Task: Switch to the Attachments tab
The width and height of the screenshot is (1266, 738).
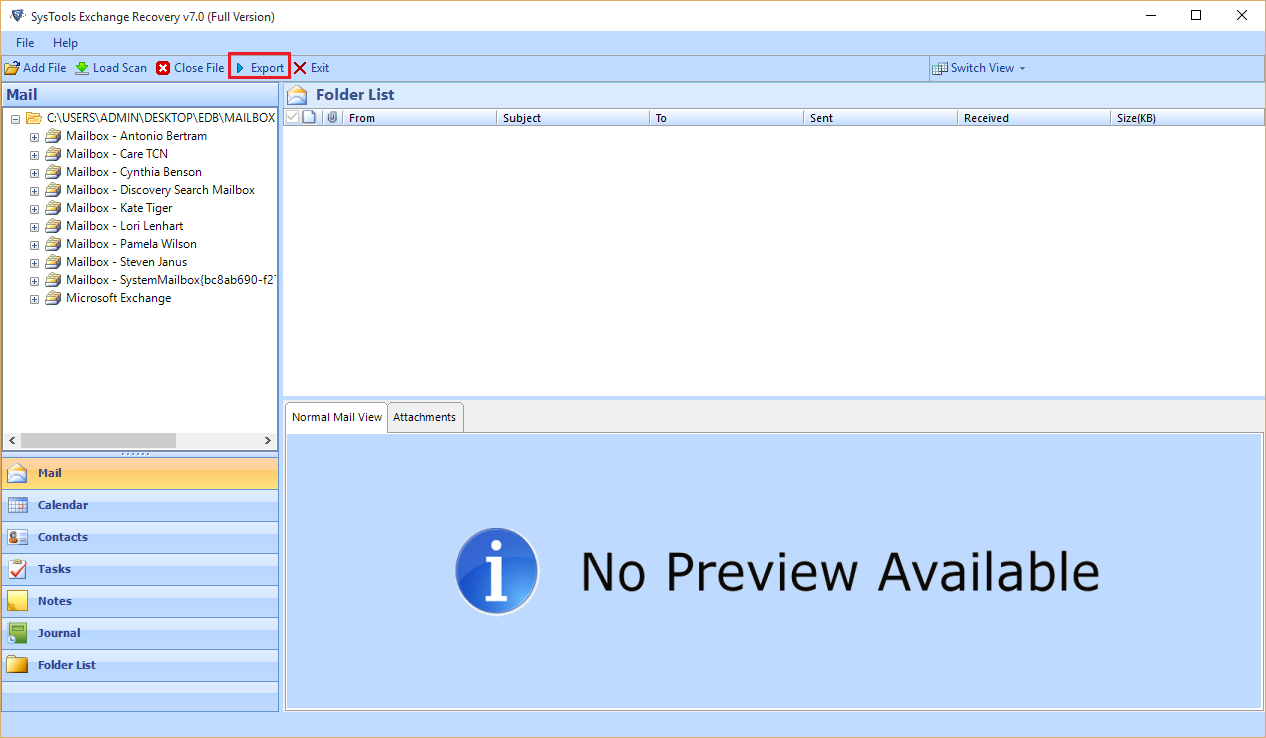Action: [424, 417]
